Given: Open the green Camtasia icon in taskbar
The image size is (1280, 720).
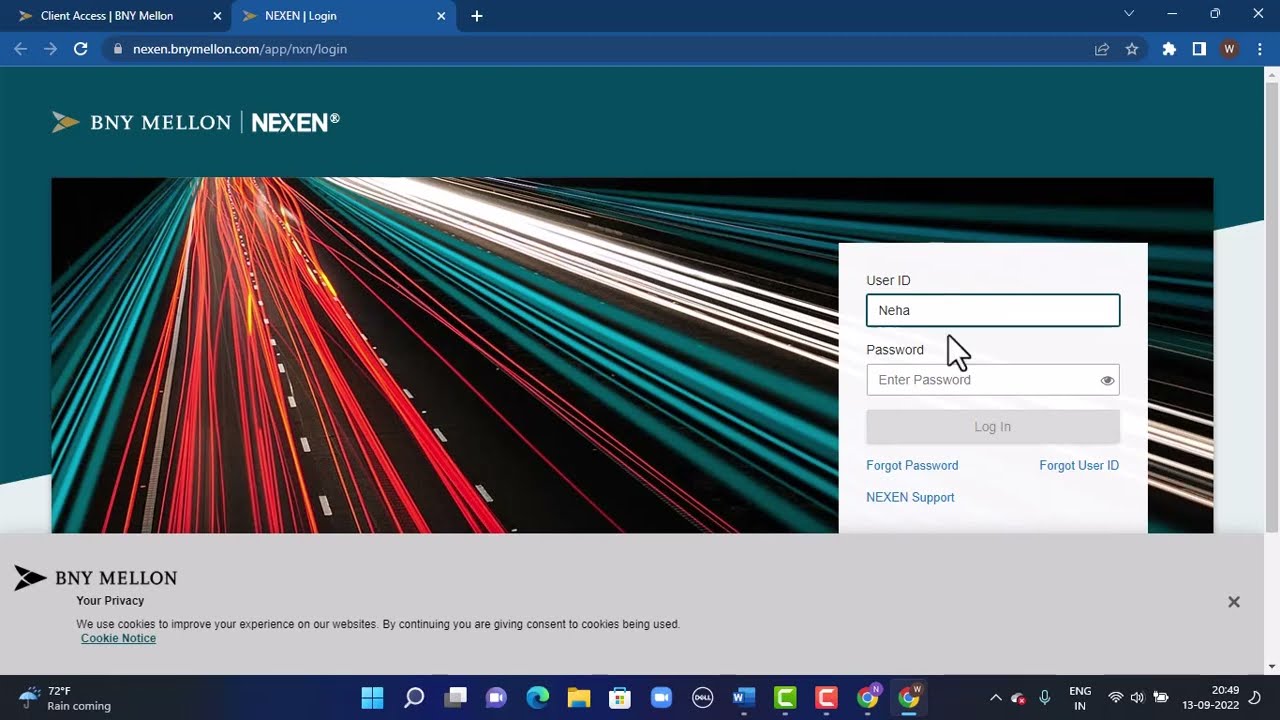Looking at the screenshot, I should [x=785, y=698].
